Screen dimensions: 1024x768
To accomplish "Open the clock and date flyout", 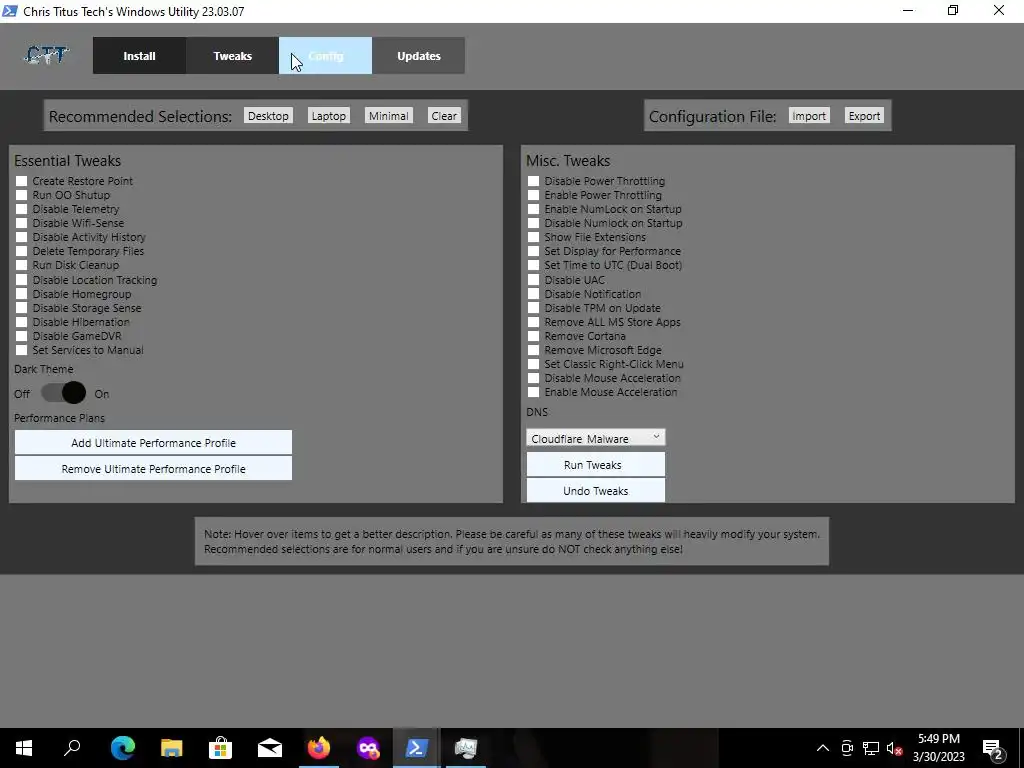I will point(938,748).
